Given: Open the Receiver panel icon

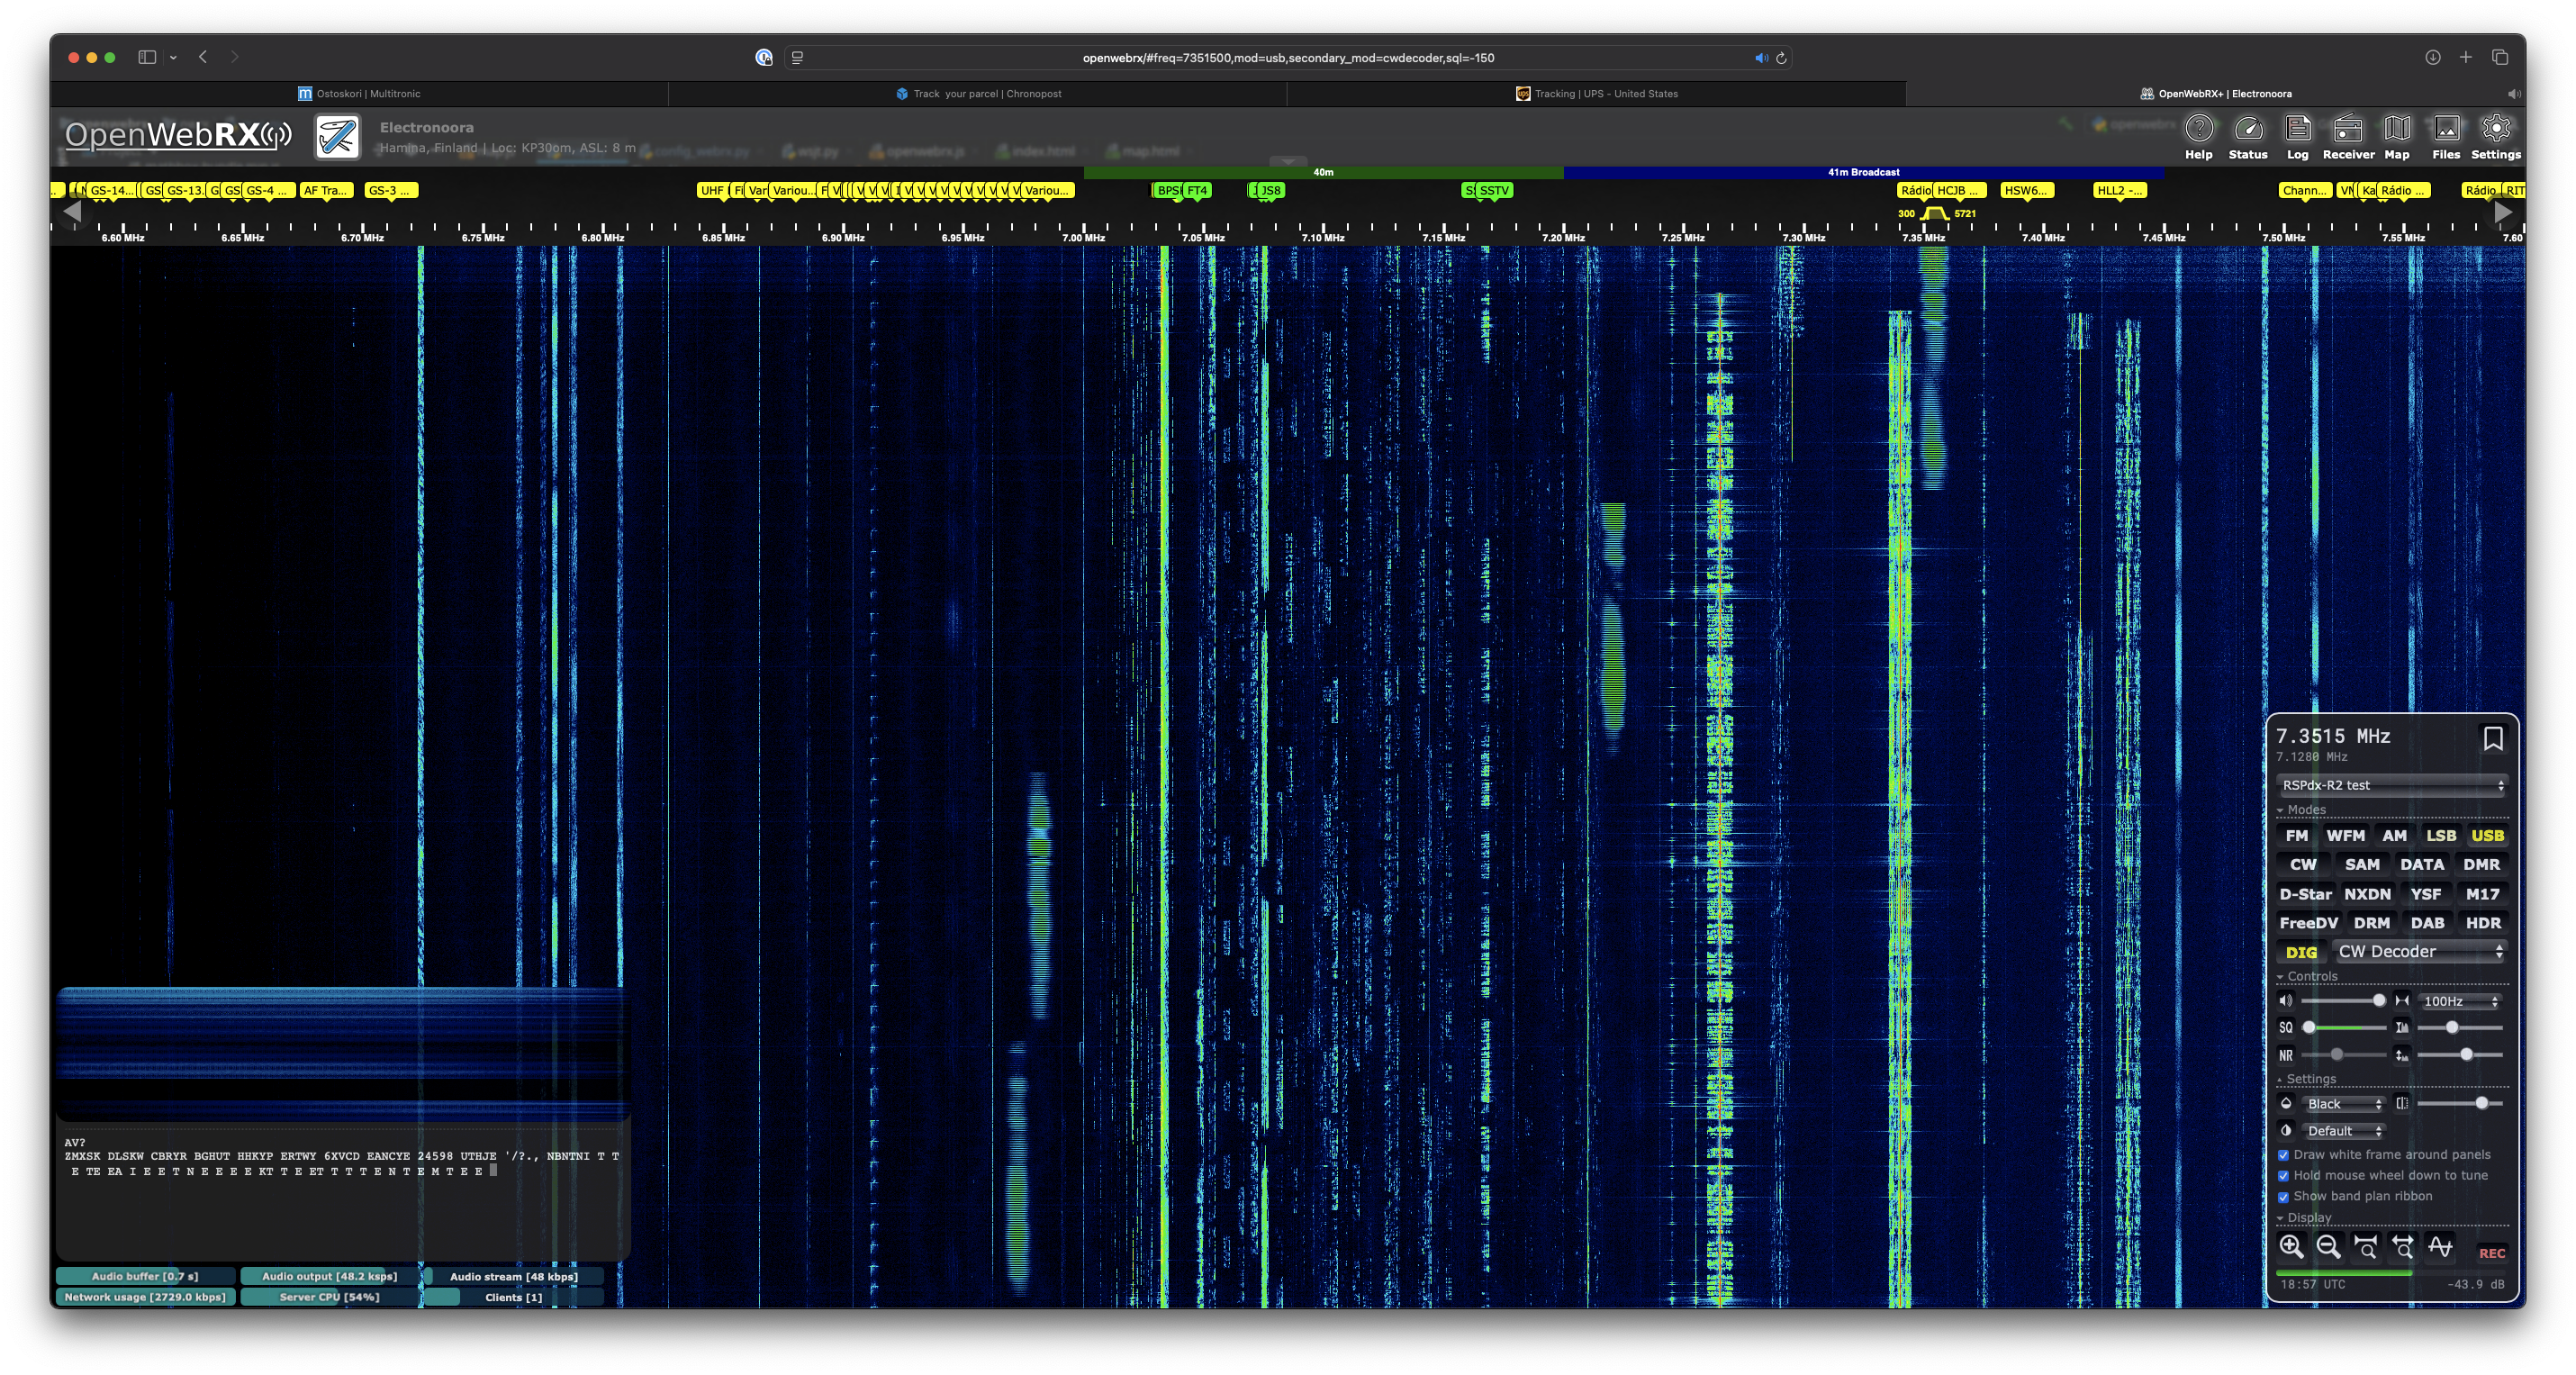Looking at the screenshot, I should coord(2347,136).
